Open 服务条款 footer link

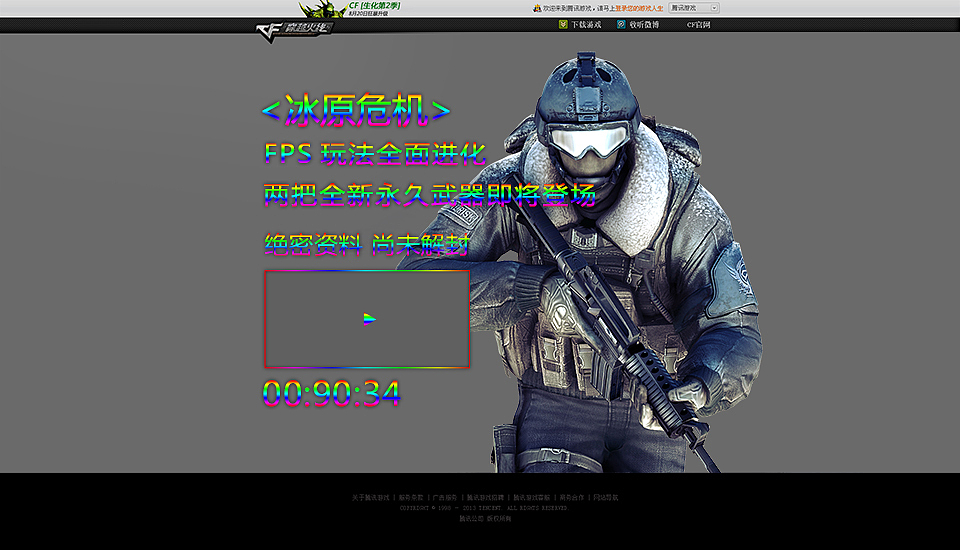click(411, 497)
